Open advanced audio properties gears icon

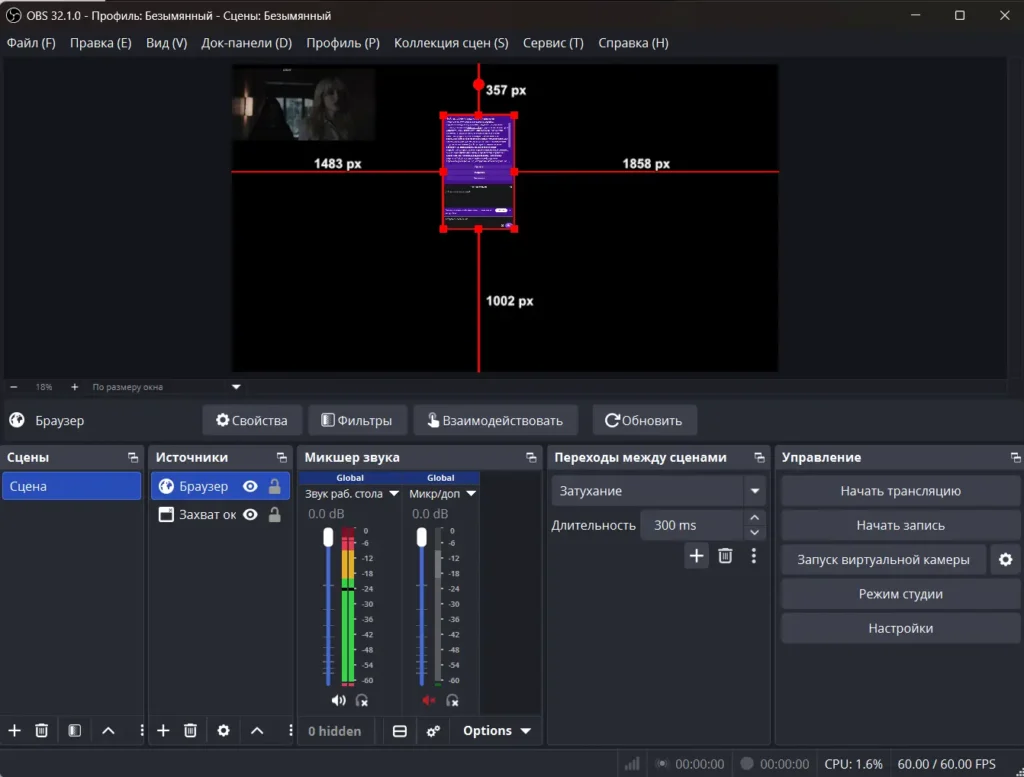(x=433, y=731)
